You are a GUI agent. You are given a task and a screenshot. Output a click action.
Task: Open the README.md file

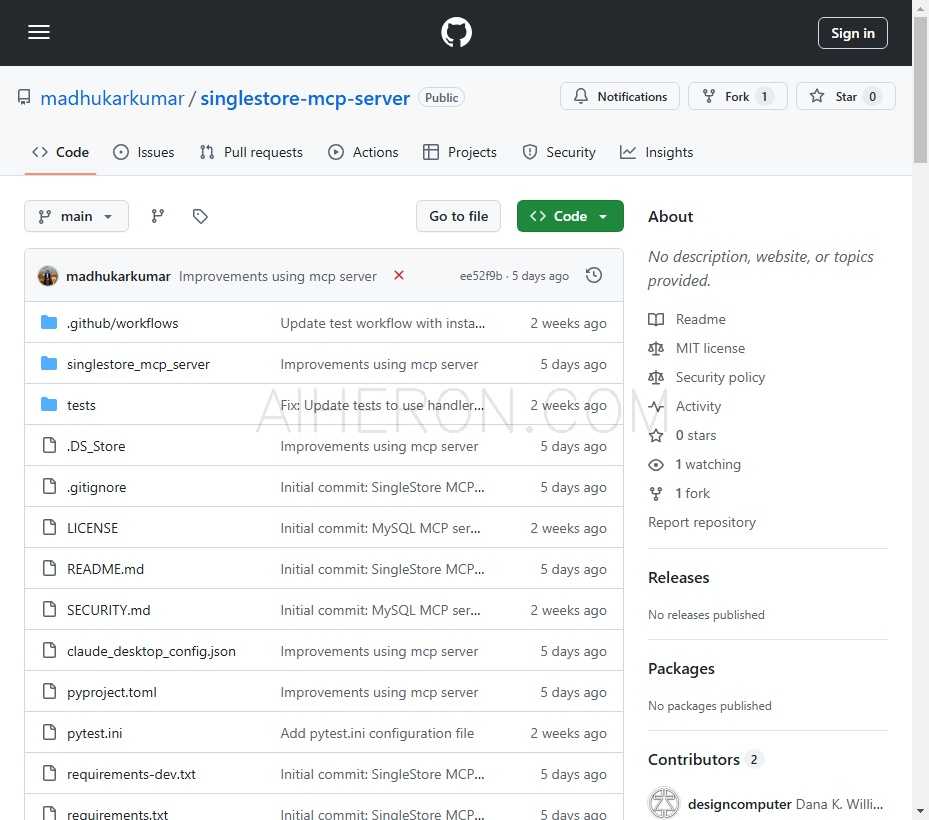click(105, 569)
